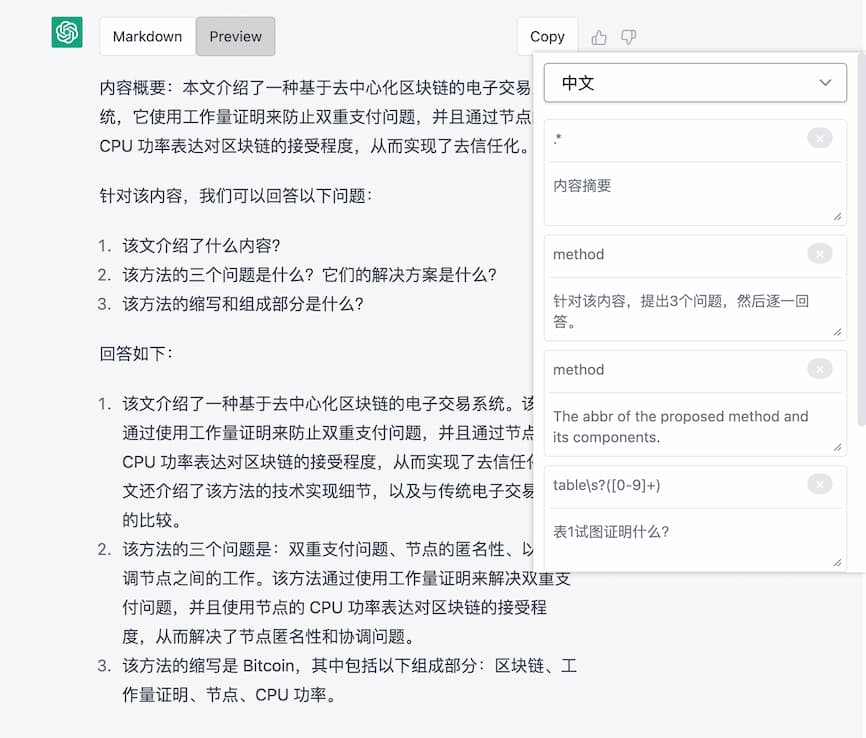Remove the '.*' rule with its X button
Viewport: 866px width, 738px height.
(x=820, y=138)
